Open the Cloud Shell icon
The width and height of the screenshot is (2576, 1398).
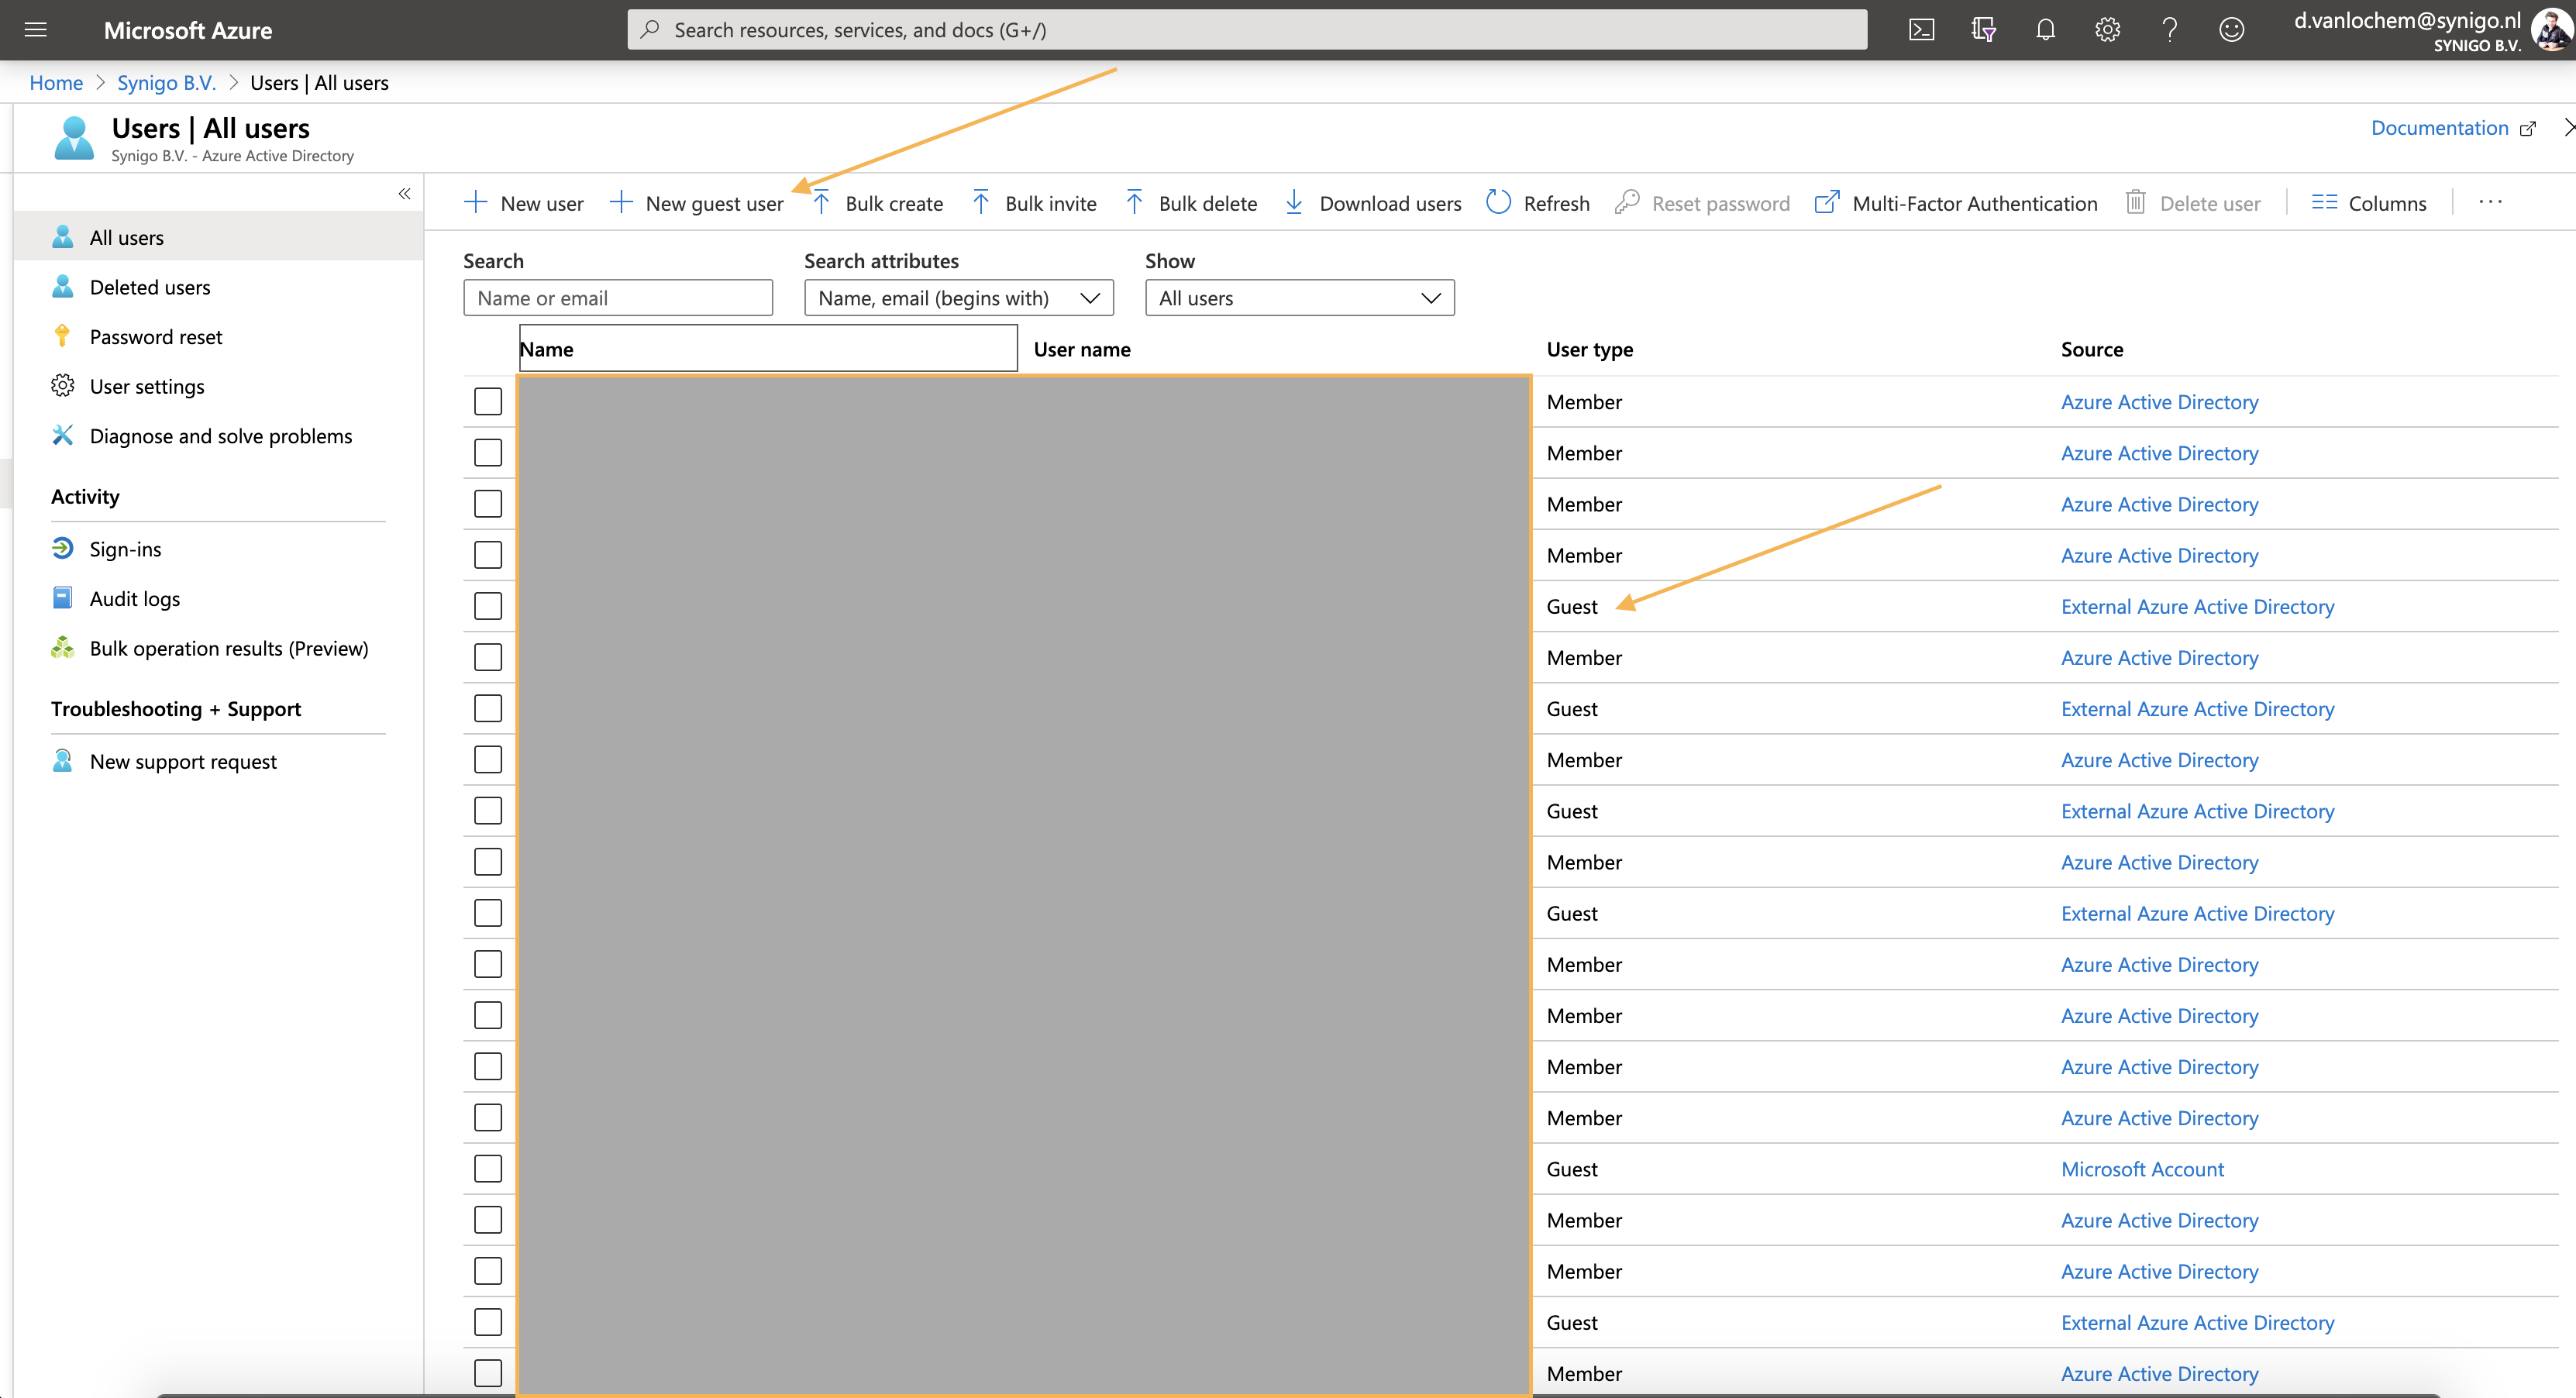pos(1921,30)
